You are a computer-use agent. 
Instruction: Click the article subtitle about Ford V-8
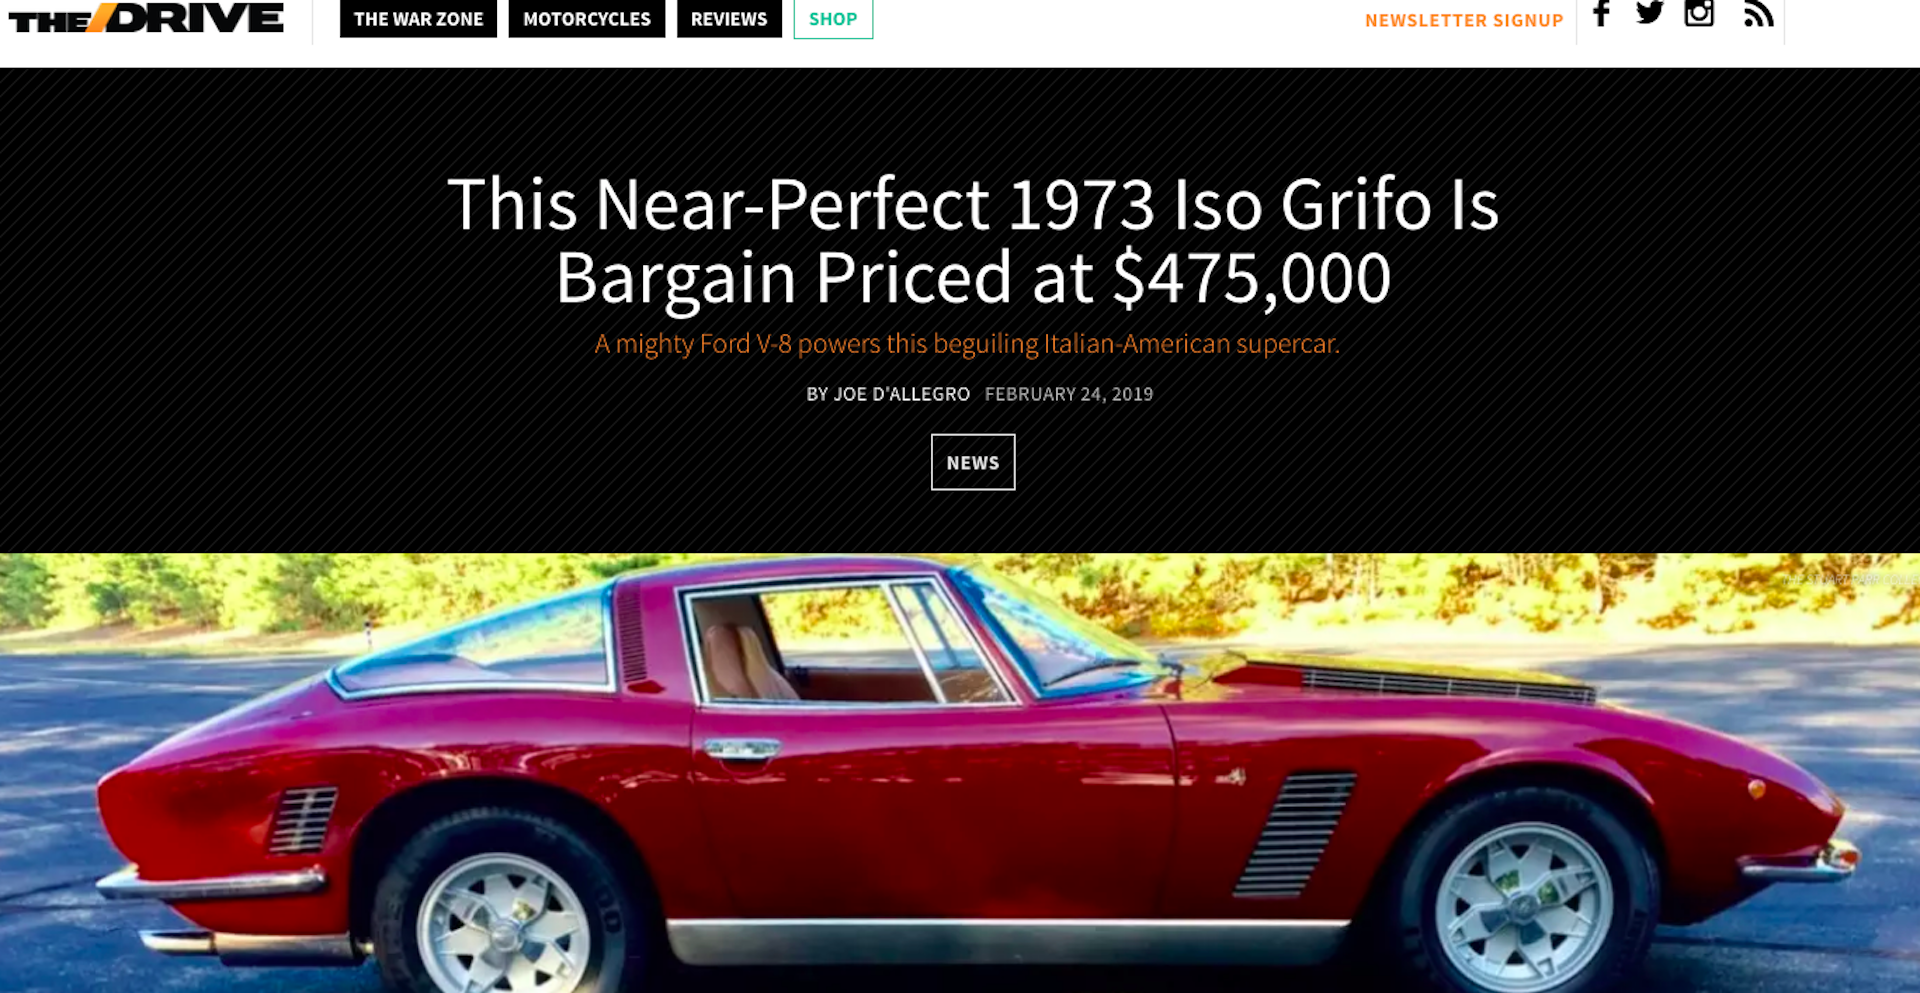[967, 344]
